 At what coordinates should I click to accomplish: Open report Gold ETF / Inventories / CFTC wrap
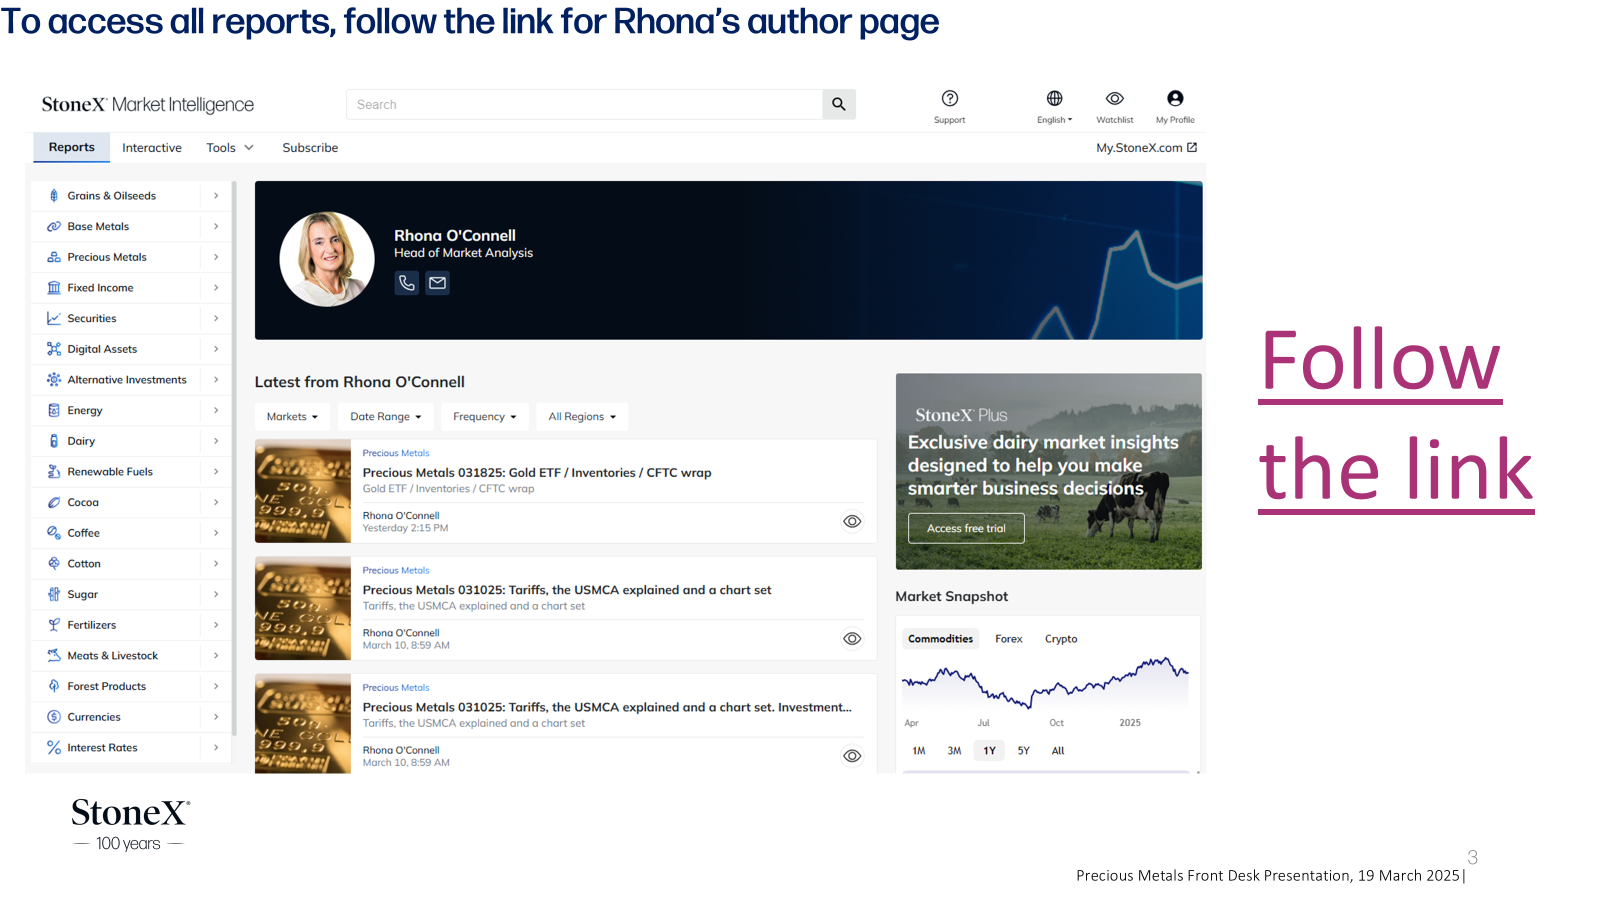point(537,473)
